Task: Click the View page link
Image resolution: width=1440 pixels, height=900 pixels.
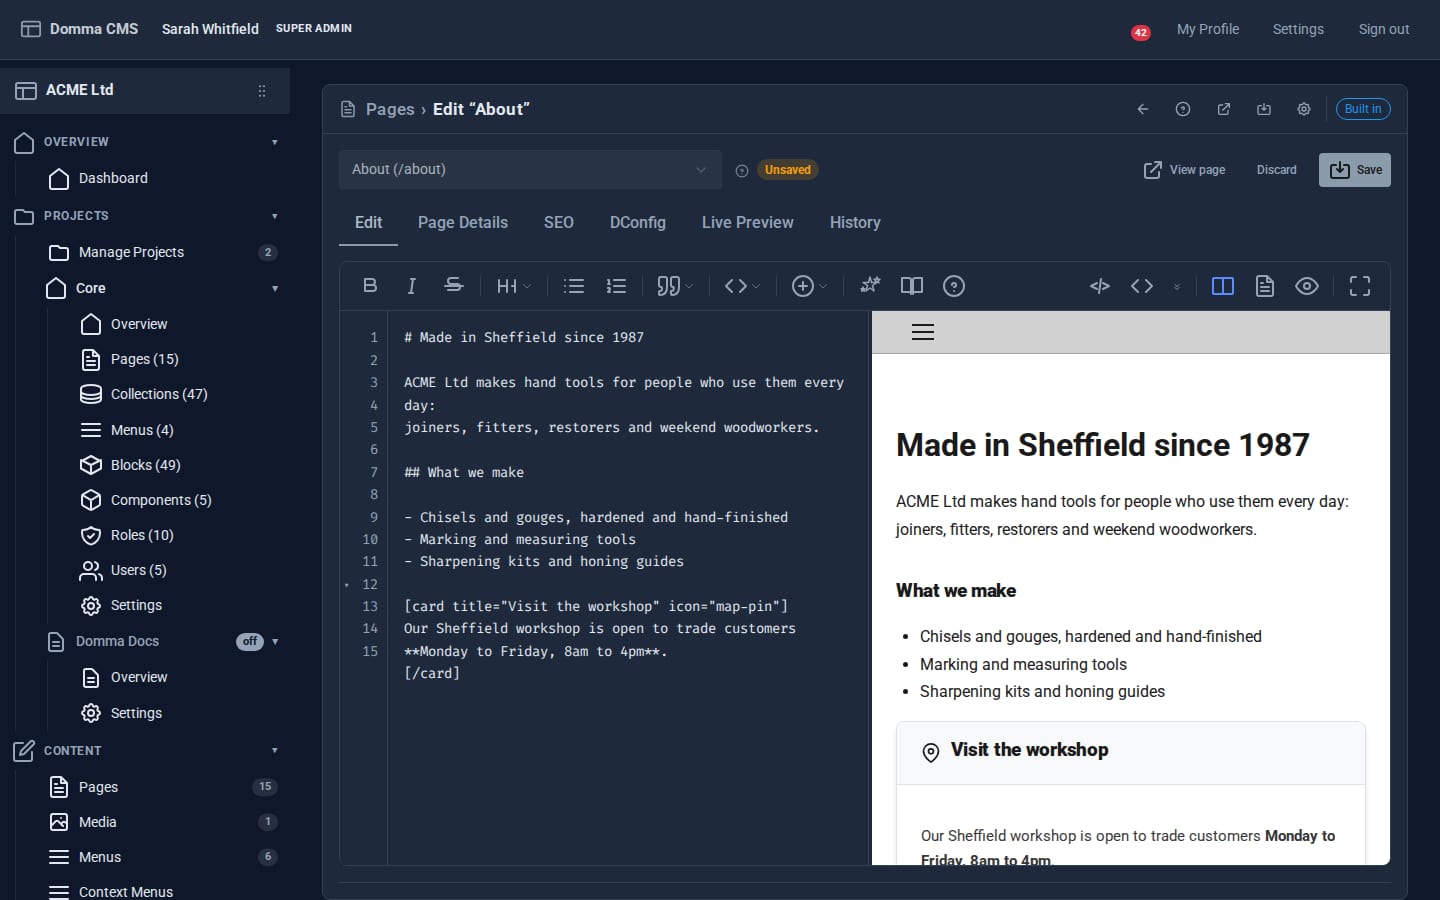Action: coord(1185,170)
